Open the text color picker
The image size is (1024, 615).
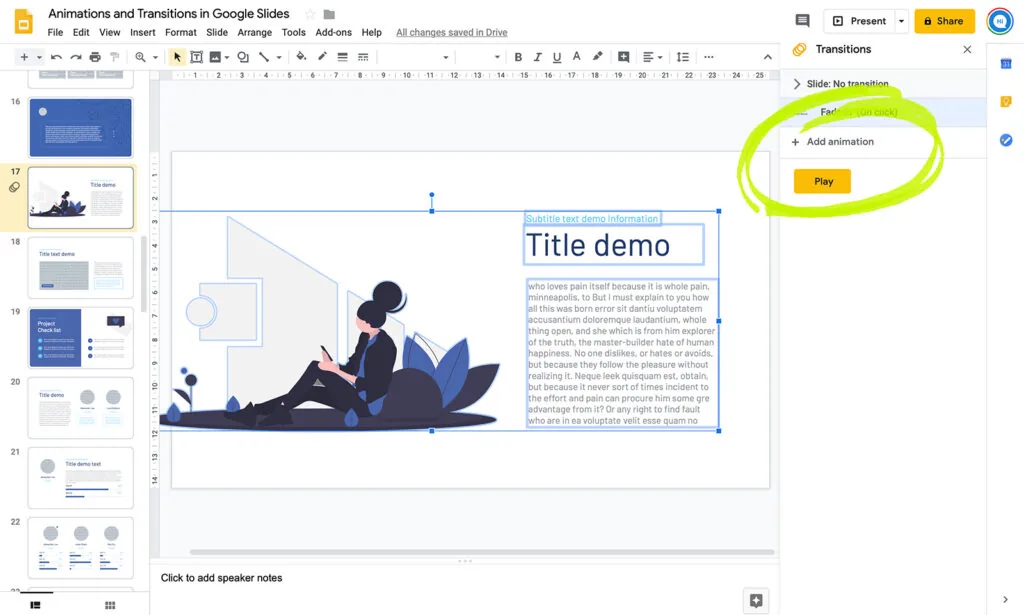pyautogui.click(x=577, y=57)
